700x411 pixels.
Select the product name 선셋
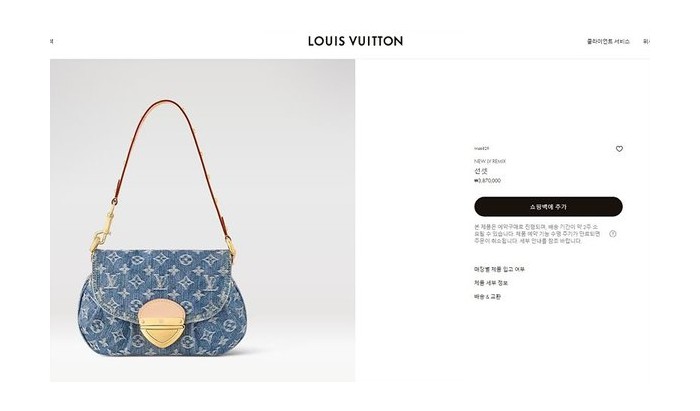tap(480, 171)
